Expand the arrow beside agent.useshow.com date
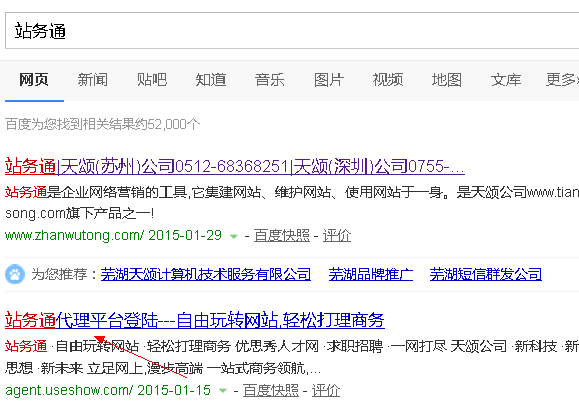The height and width of the screenshot is (418, 579). [x=223, y=391]
